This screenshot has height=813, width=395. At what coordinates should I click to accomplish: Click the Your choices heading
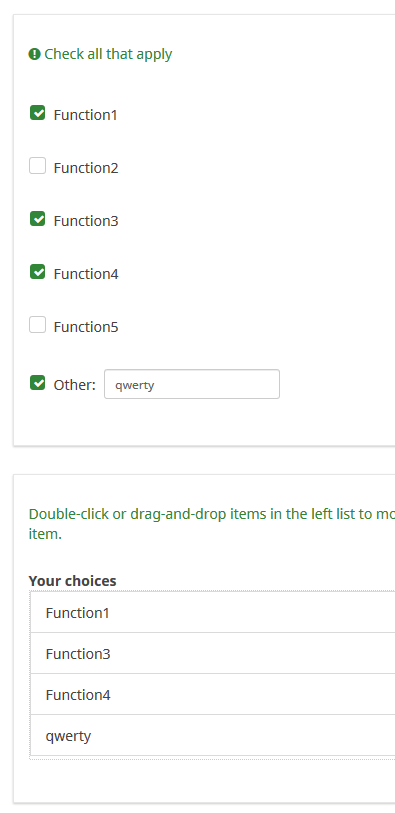[73, 581]
